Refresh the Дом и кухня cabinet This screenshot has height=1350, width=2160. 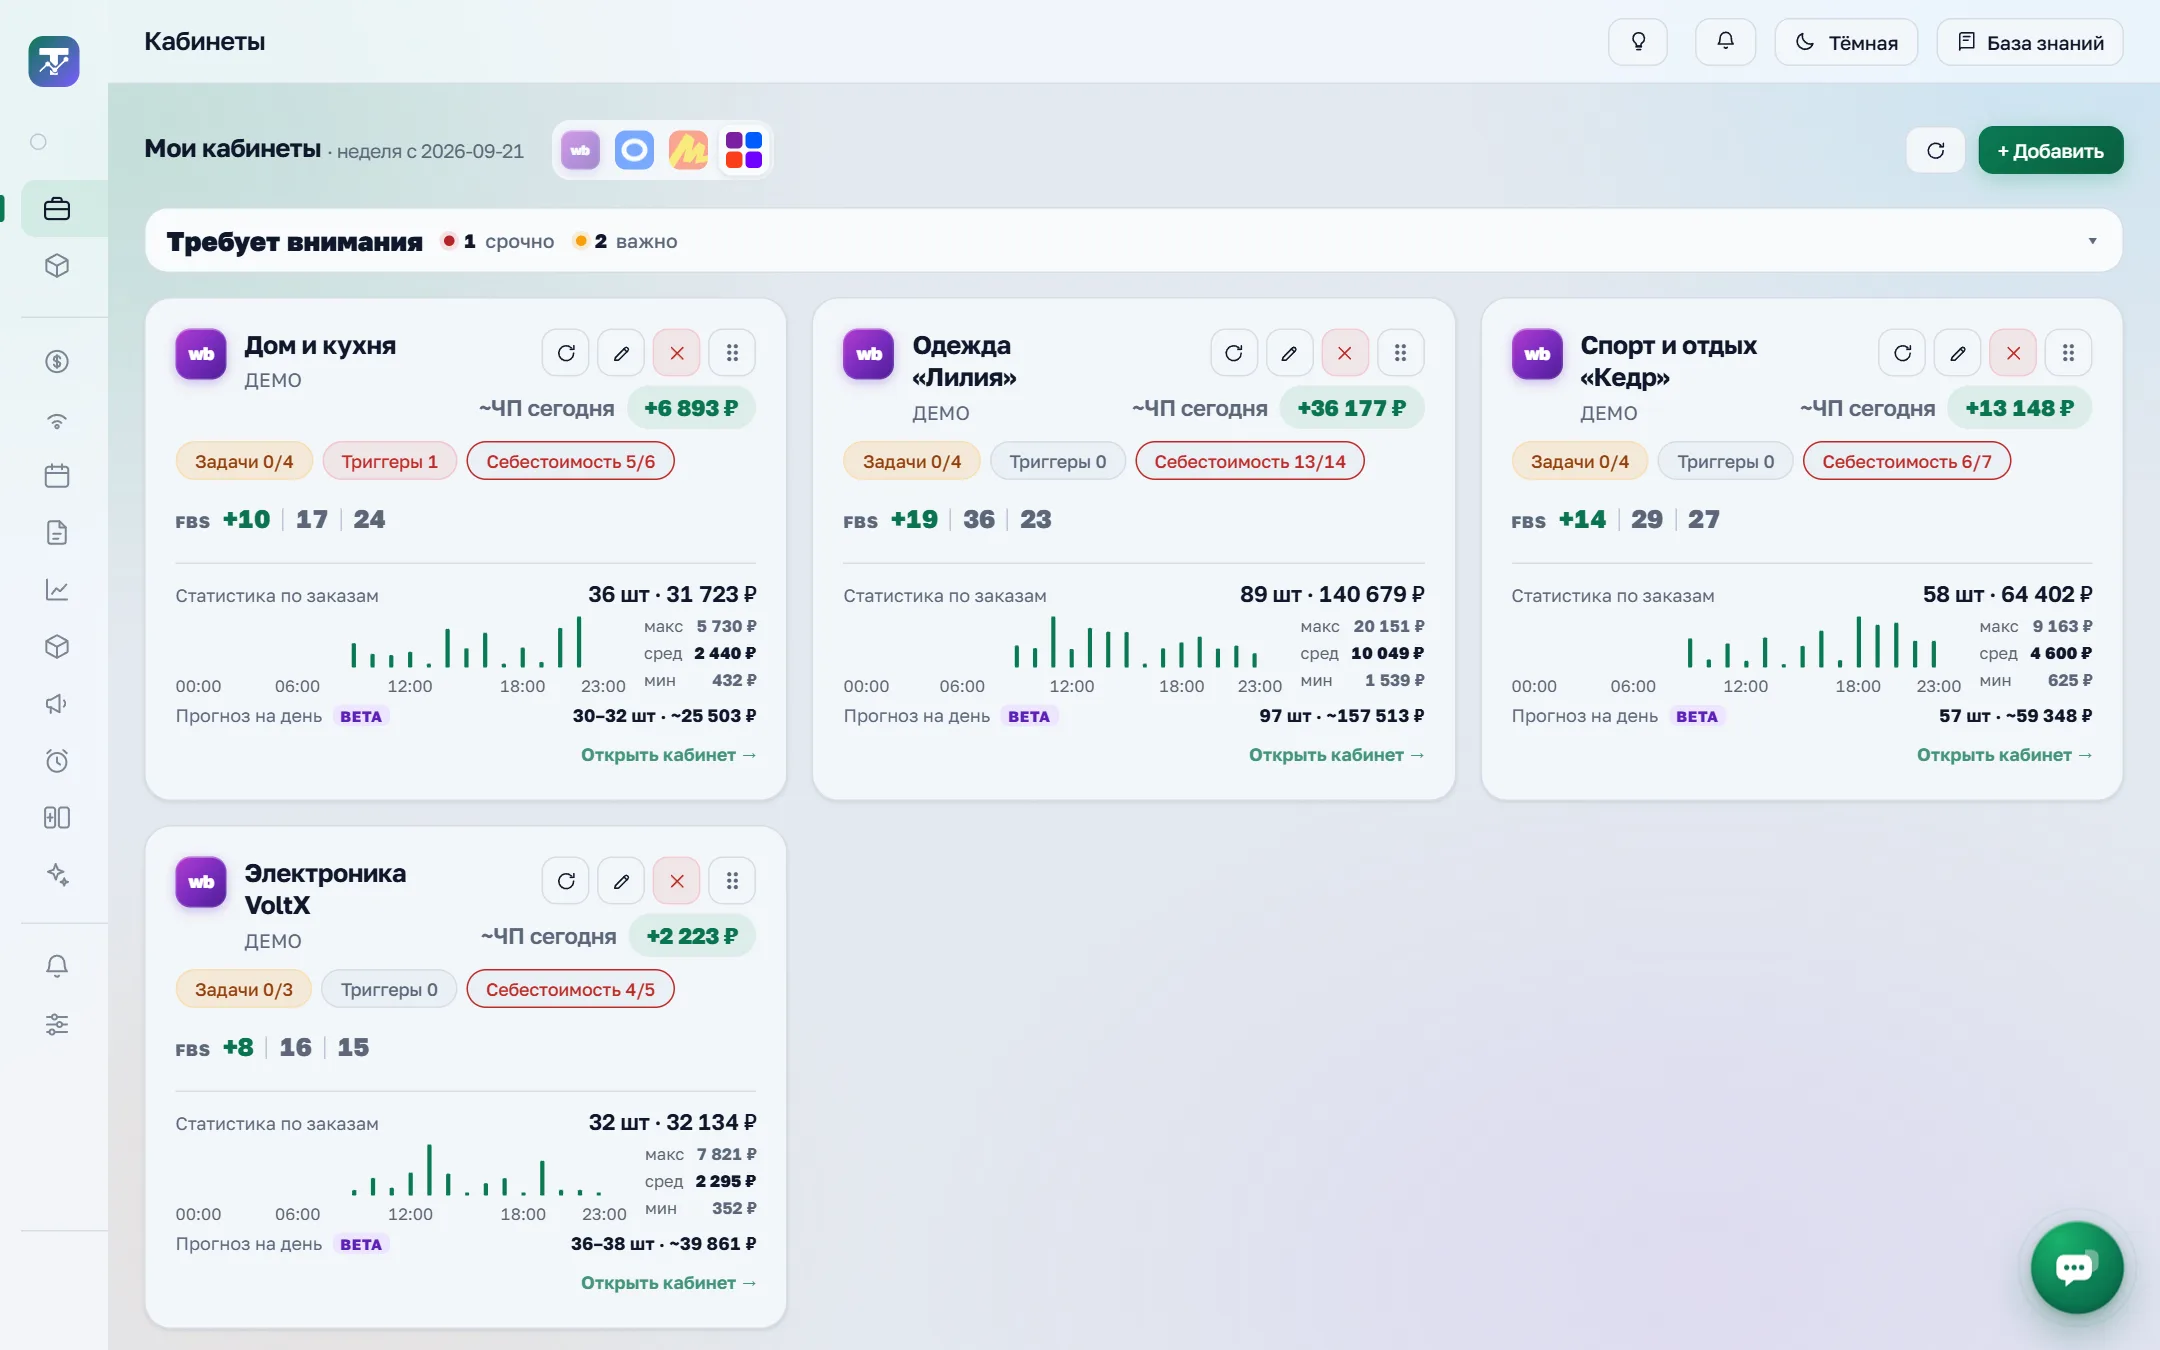pos(566,353)
